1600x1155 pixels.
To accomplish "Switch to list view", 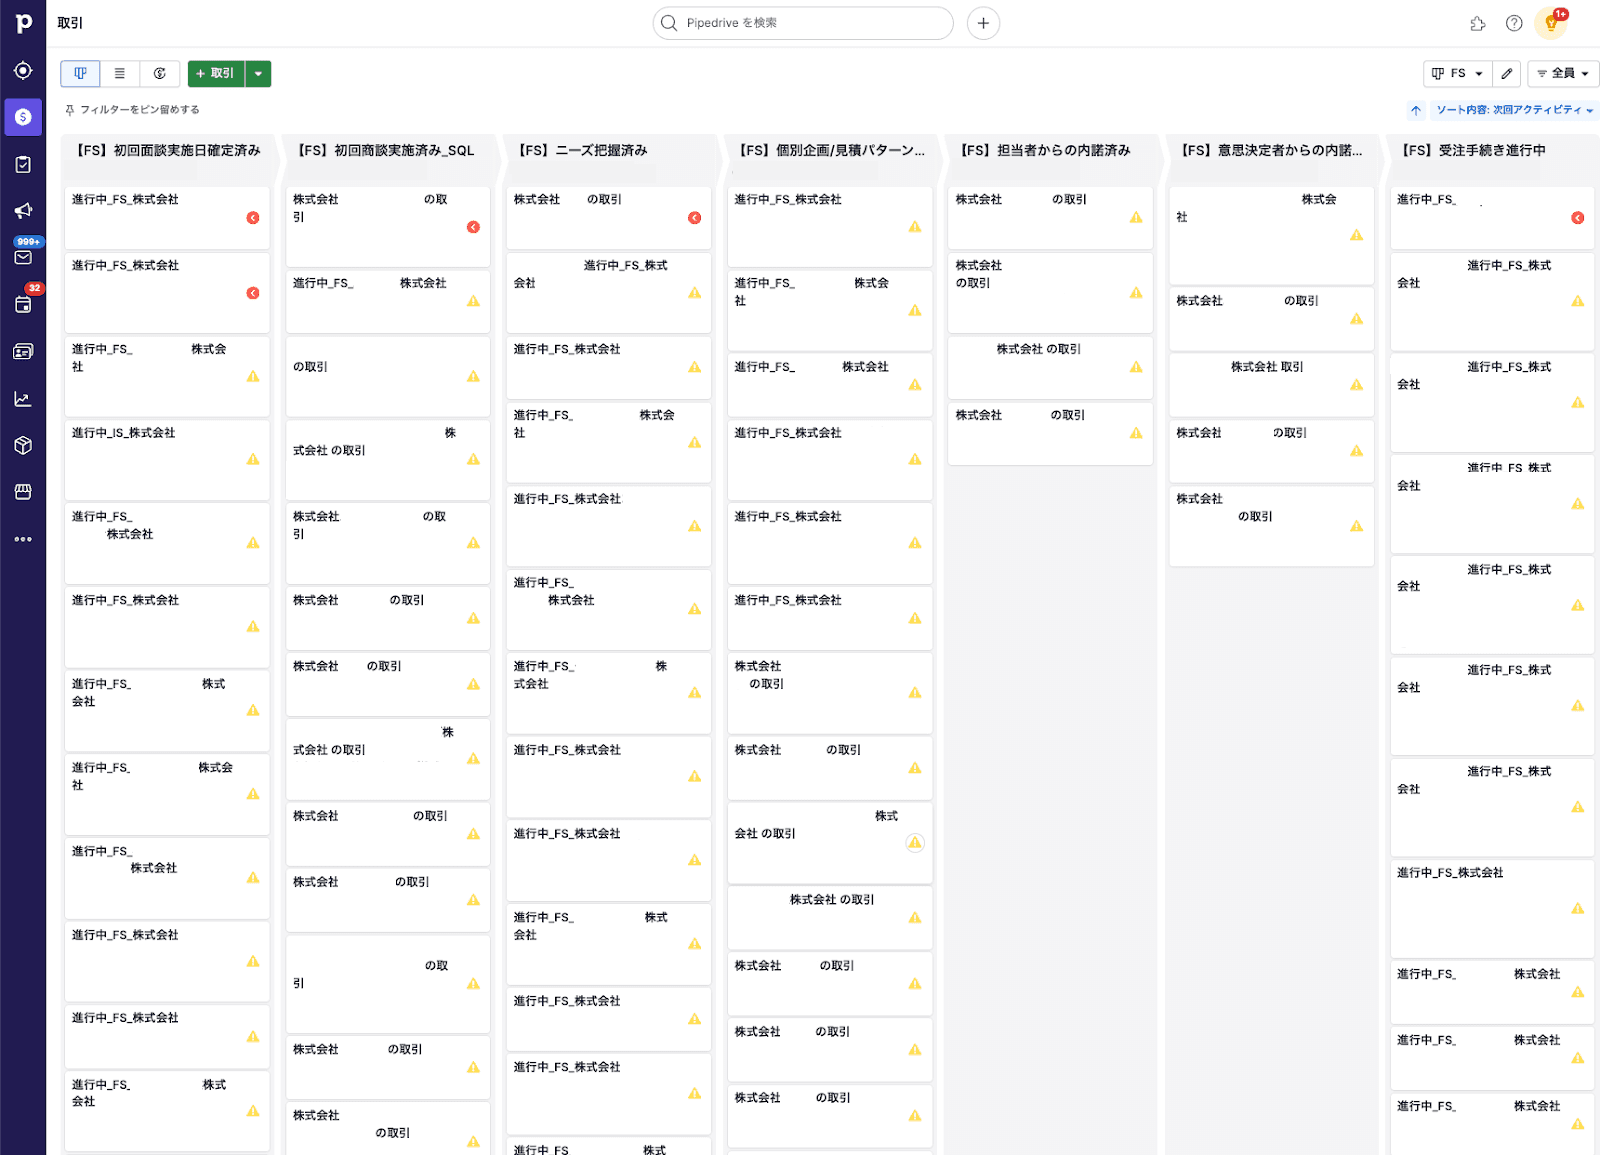I will pyautogui.click(x=120, y=73).
